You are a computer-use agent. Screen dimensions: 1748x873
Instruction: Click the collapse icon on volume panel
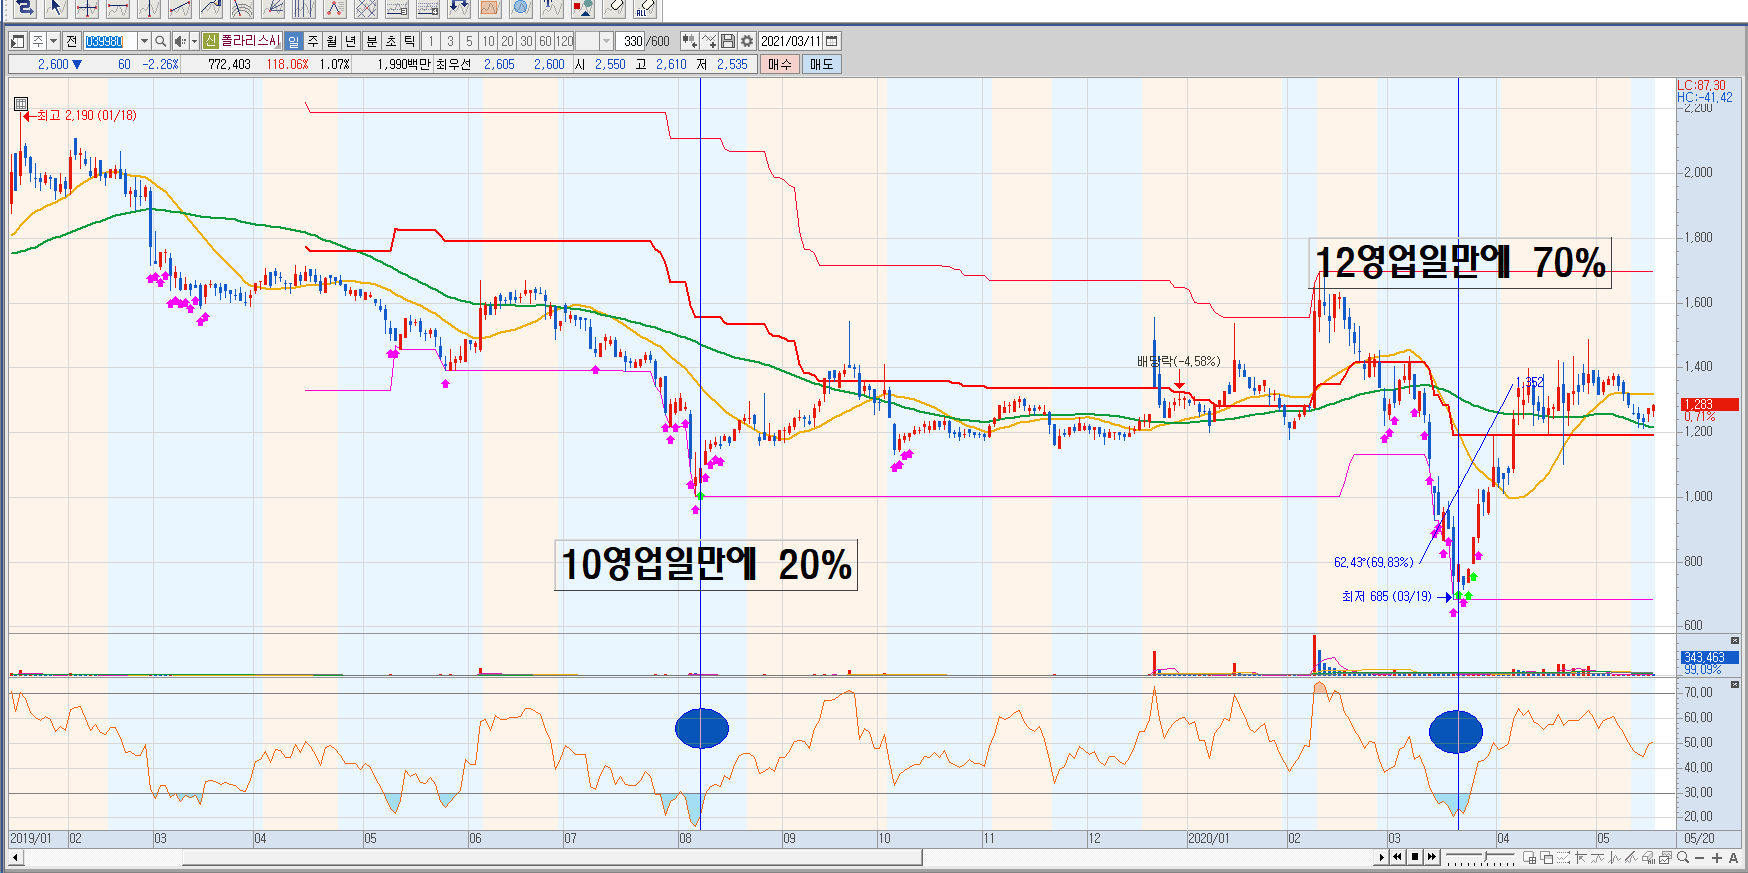(x=1735, y=640)
